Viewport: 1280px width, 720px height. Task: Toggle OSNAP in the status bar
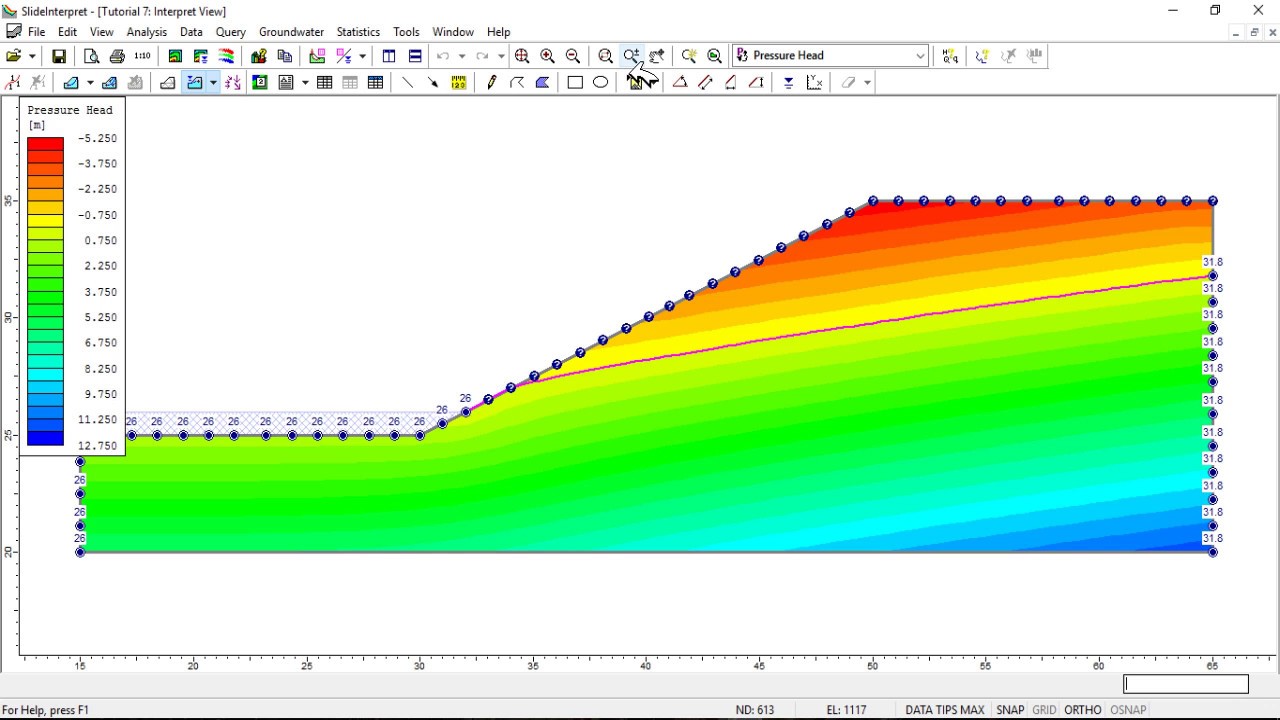(1128, 710)
